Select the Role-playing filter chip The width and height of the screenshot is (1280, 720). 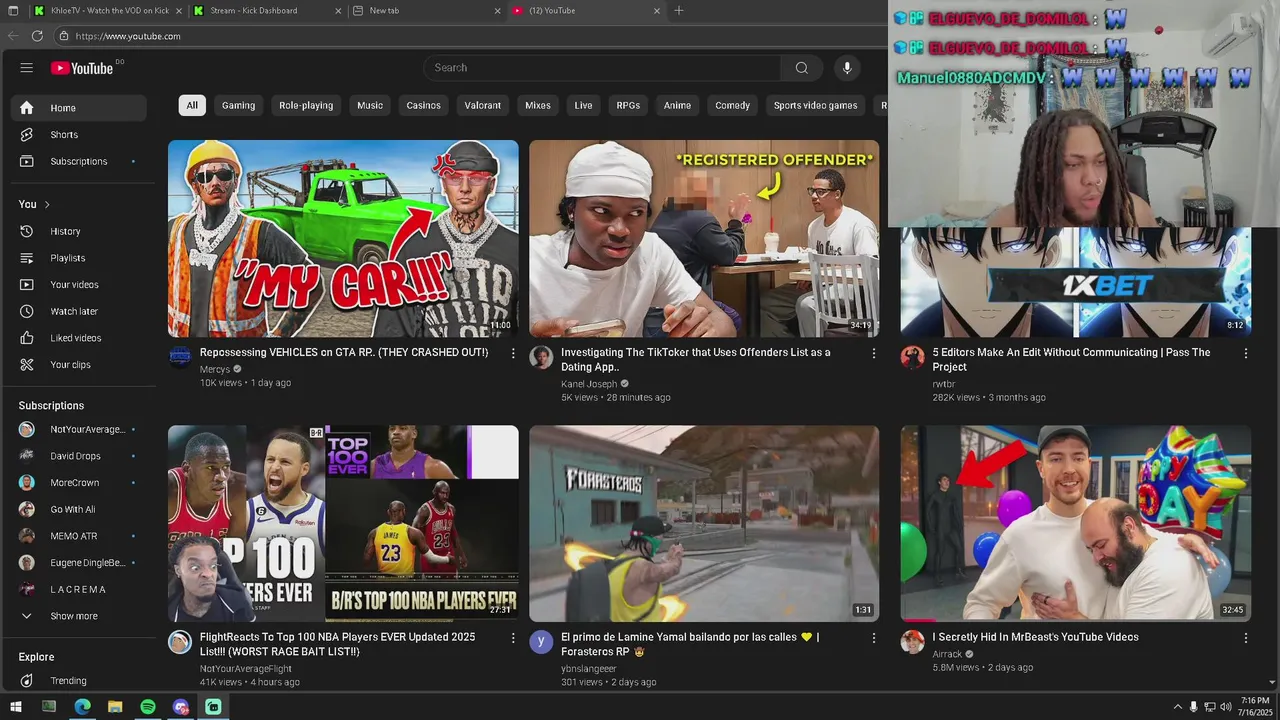pos(306,105)
